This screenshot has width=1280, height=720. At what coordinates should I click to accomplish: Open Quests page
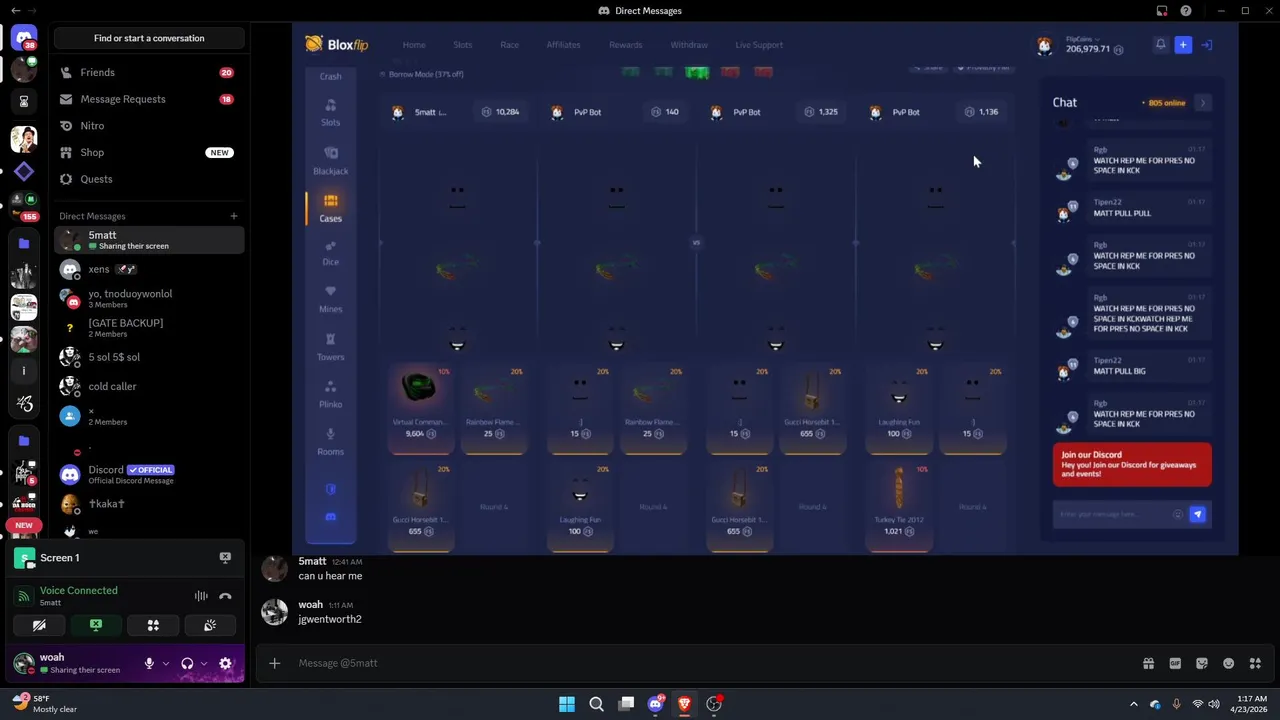click(x=149, y=179)
